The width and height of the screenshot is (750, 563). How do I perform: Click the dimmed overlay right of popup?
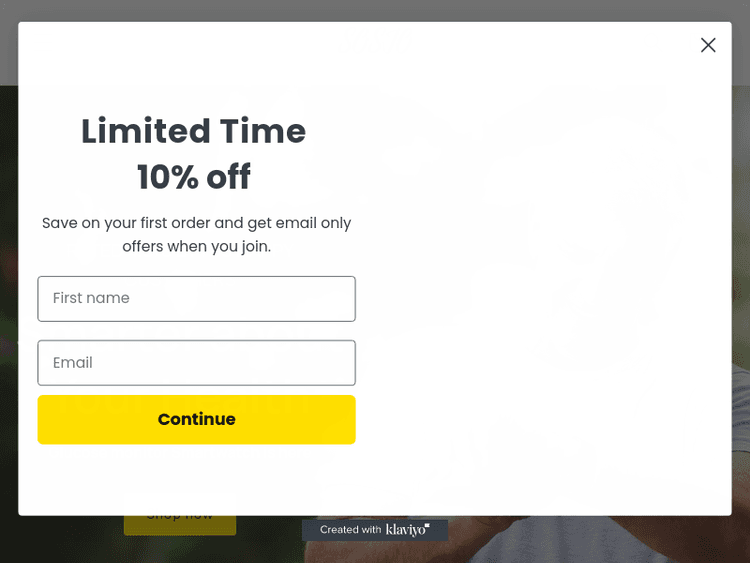741,300
